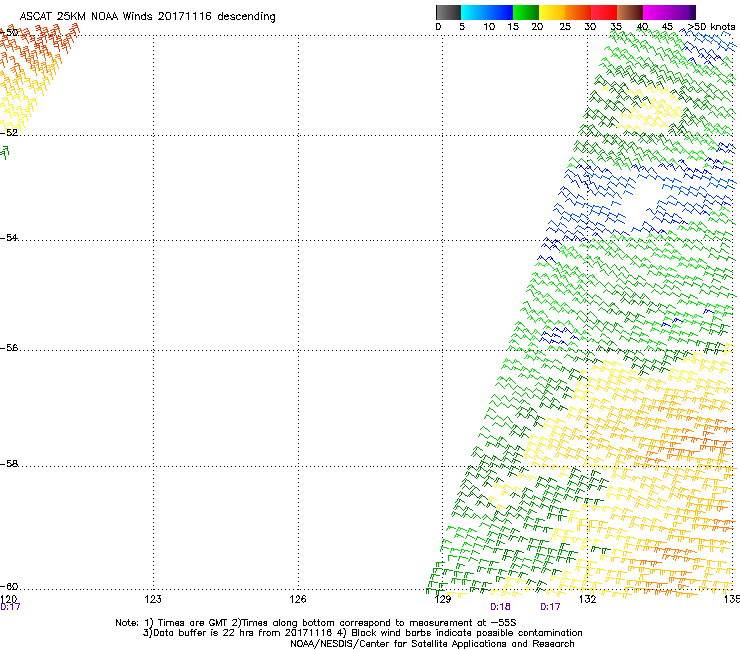Click the '20' label under the color bar
Image resolution: width=740 pixels, height=650 pixels.
coord(537,27)
